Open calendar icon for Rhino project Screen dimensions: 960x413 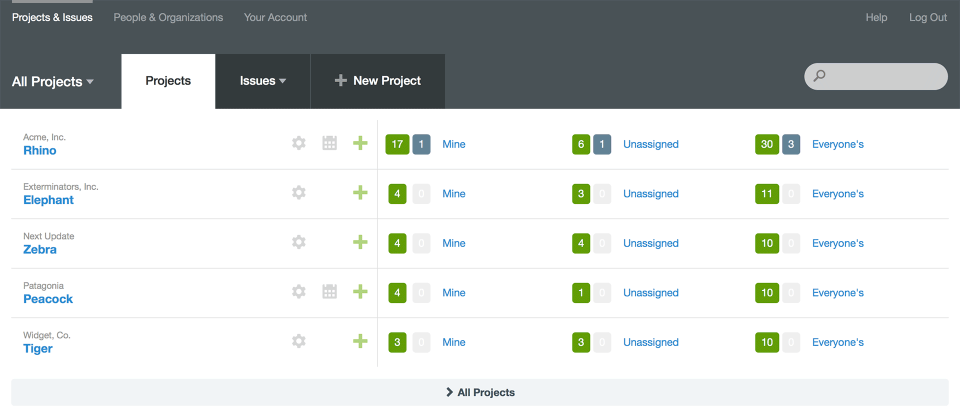329,144
